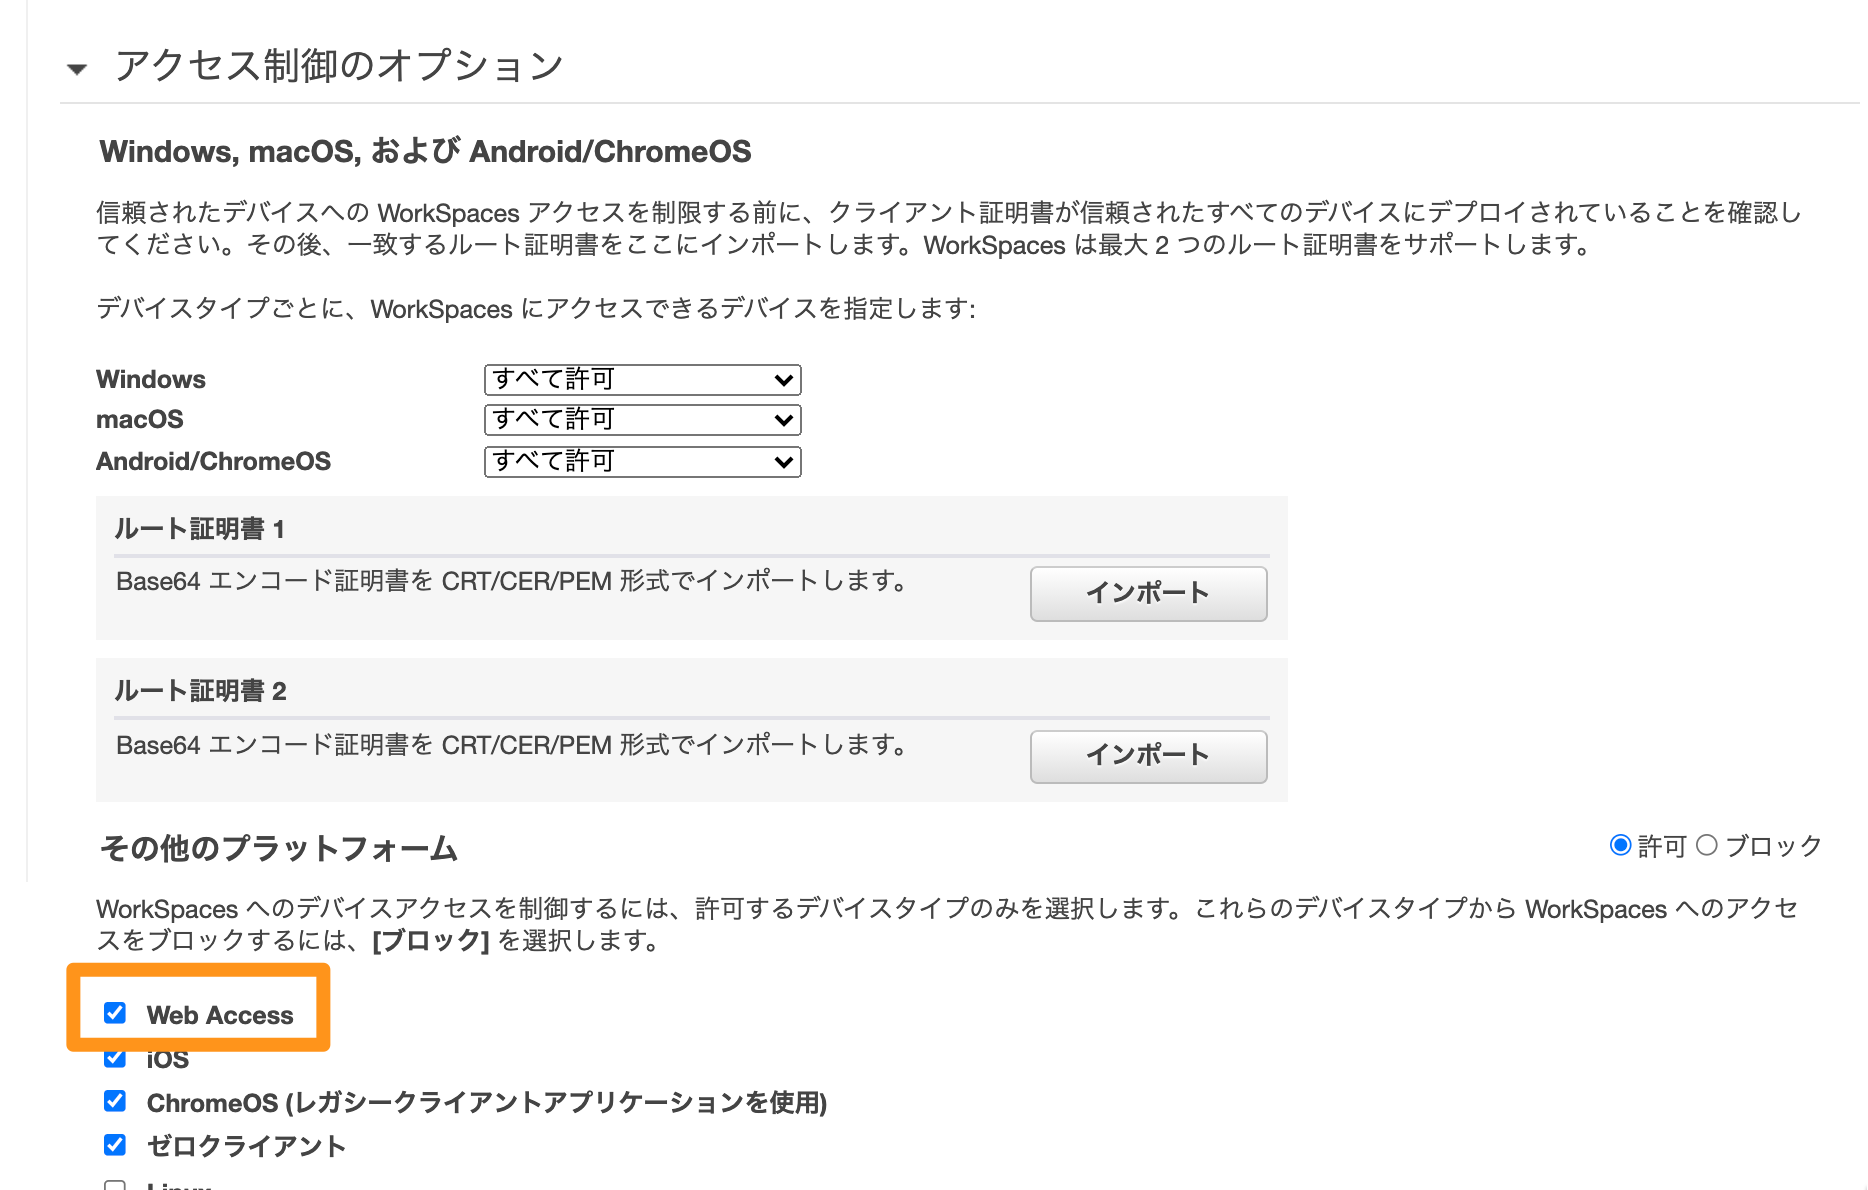Screen dimensions: 1868x1190
Task: Collapse the アクセス制御のオプション section triangle
Action: 77,69
